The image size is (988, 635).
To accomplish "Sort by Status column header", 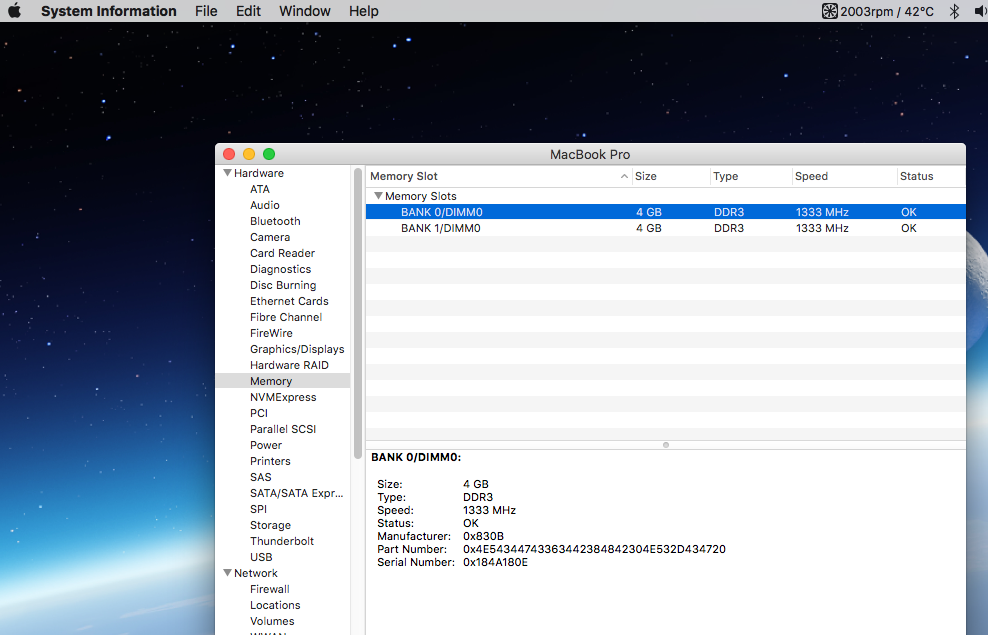I will (x=931, y=176).
